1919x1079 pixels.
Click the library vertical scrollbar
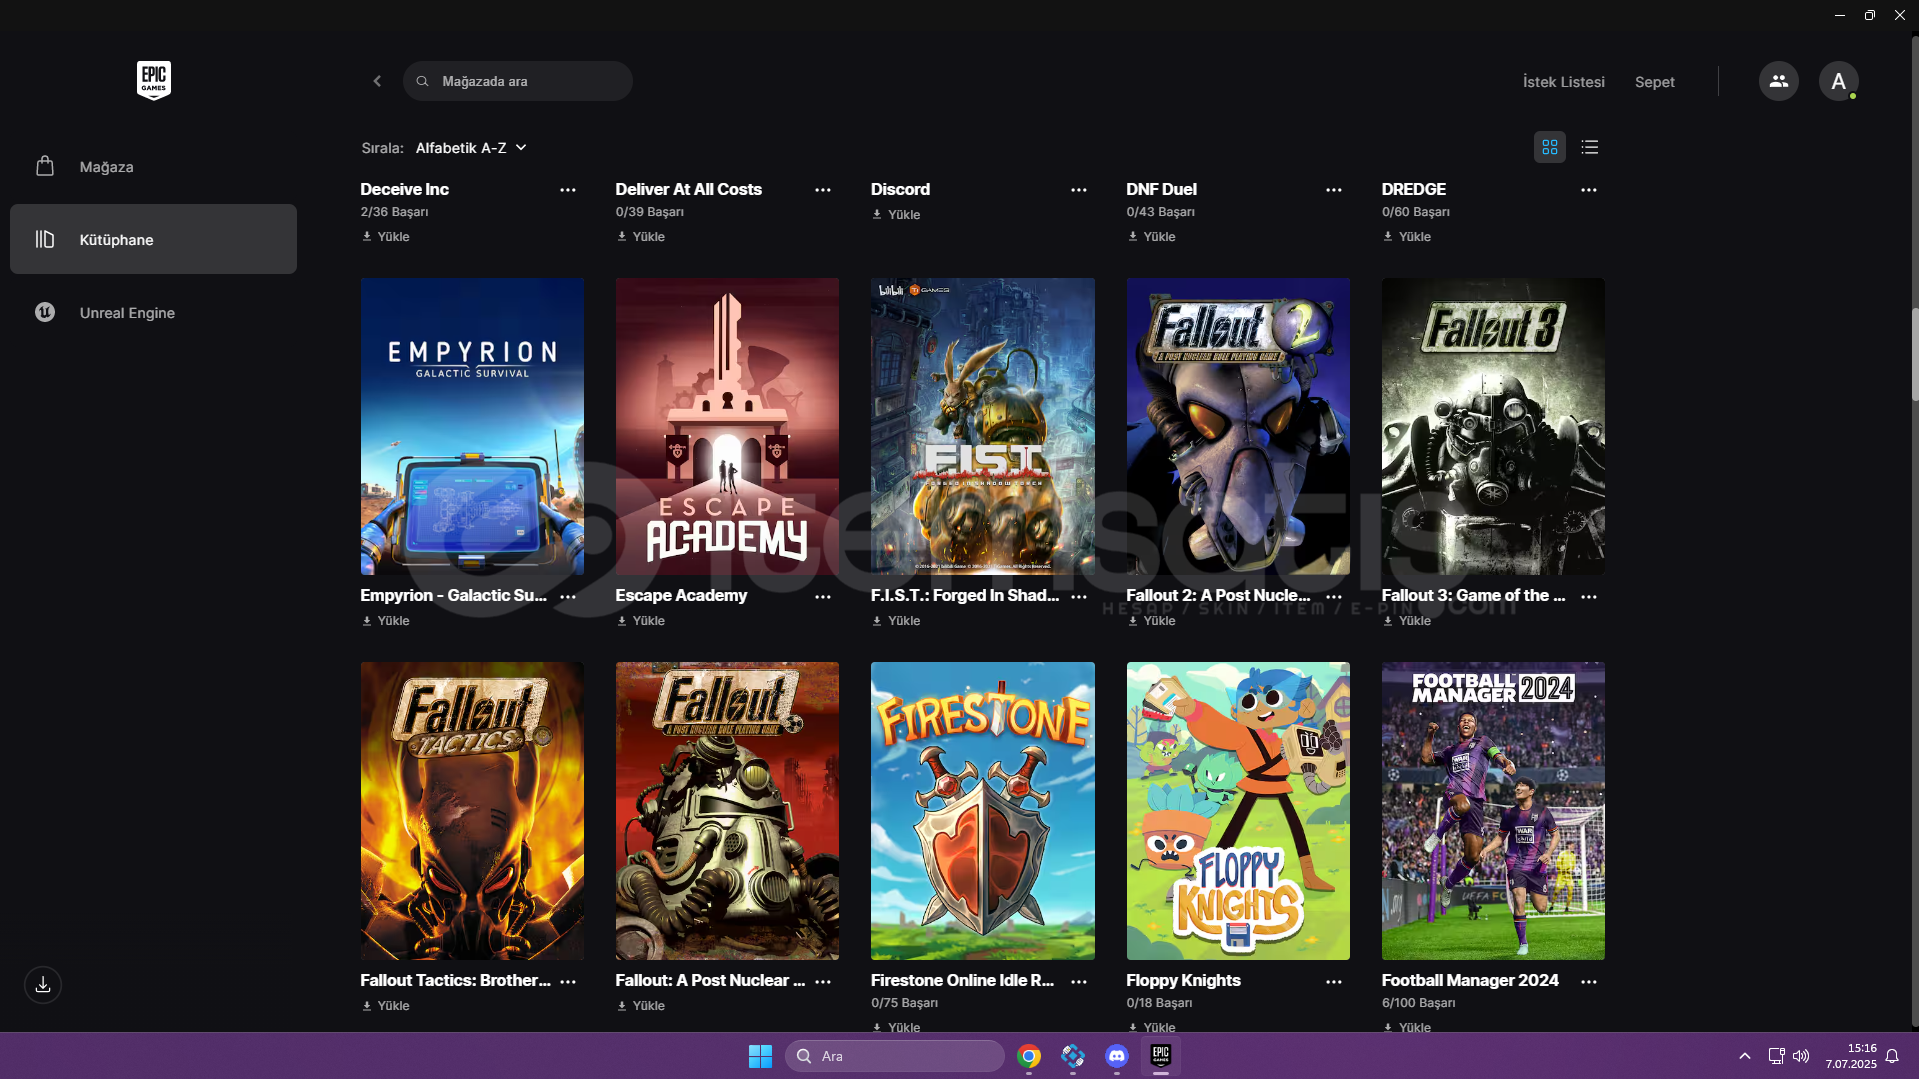(1914, 355)
